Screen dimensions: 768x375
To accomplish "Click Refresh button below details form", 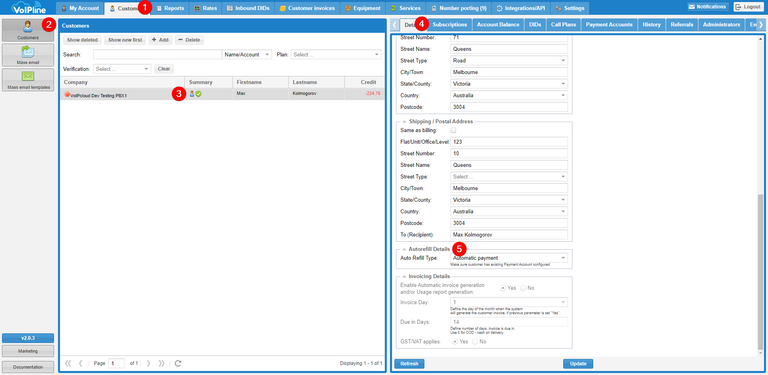I will click(x=409, y=364).
